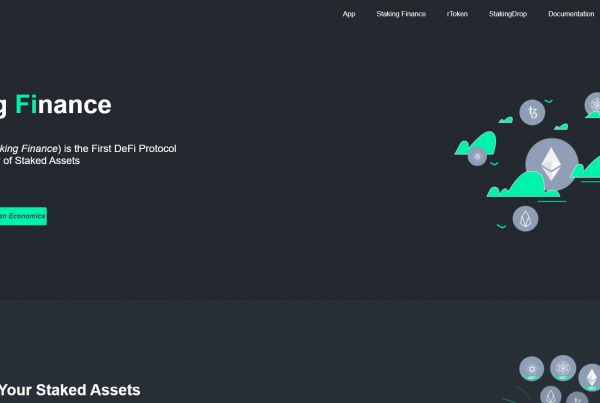
Task: Click the italic 'king Finance' text
Action: [x=30, y=148]
